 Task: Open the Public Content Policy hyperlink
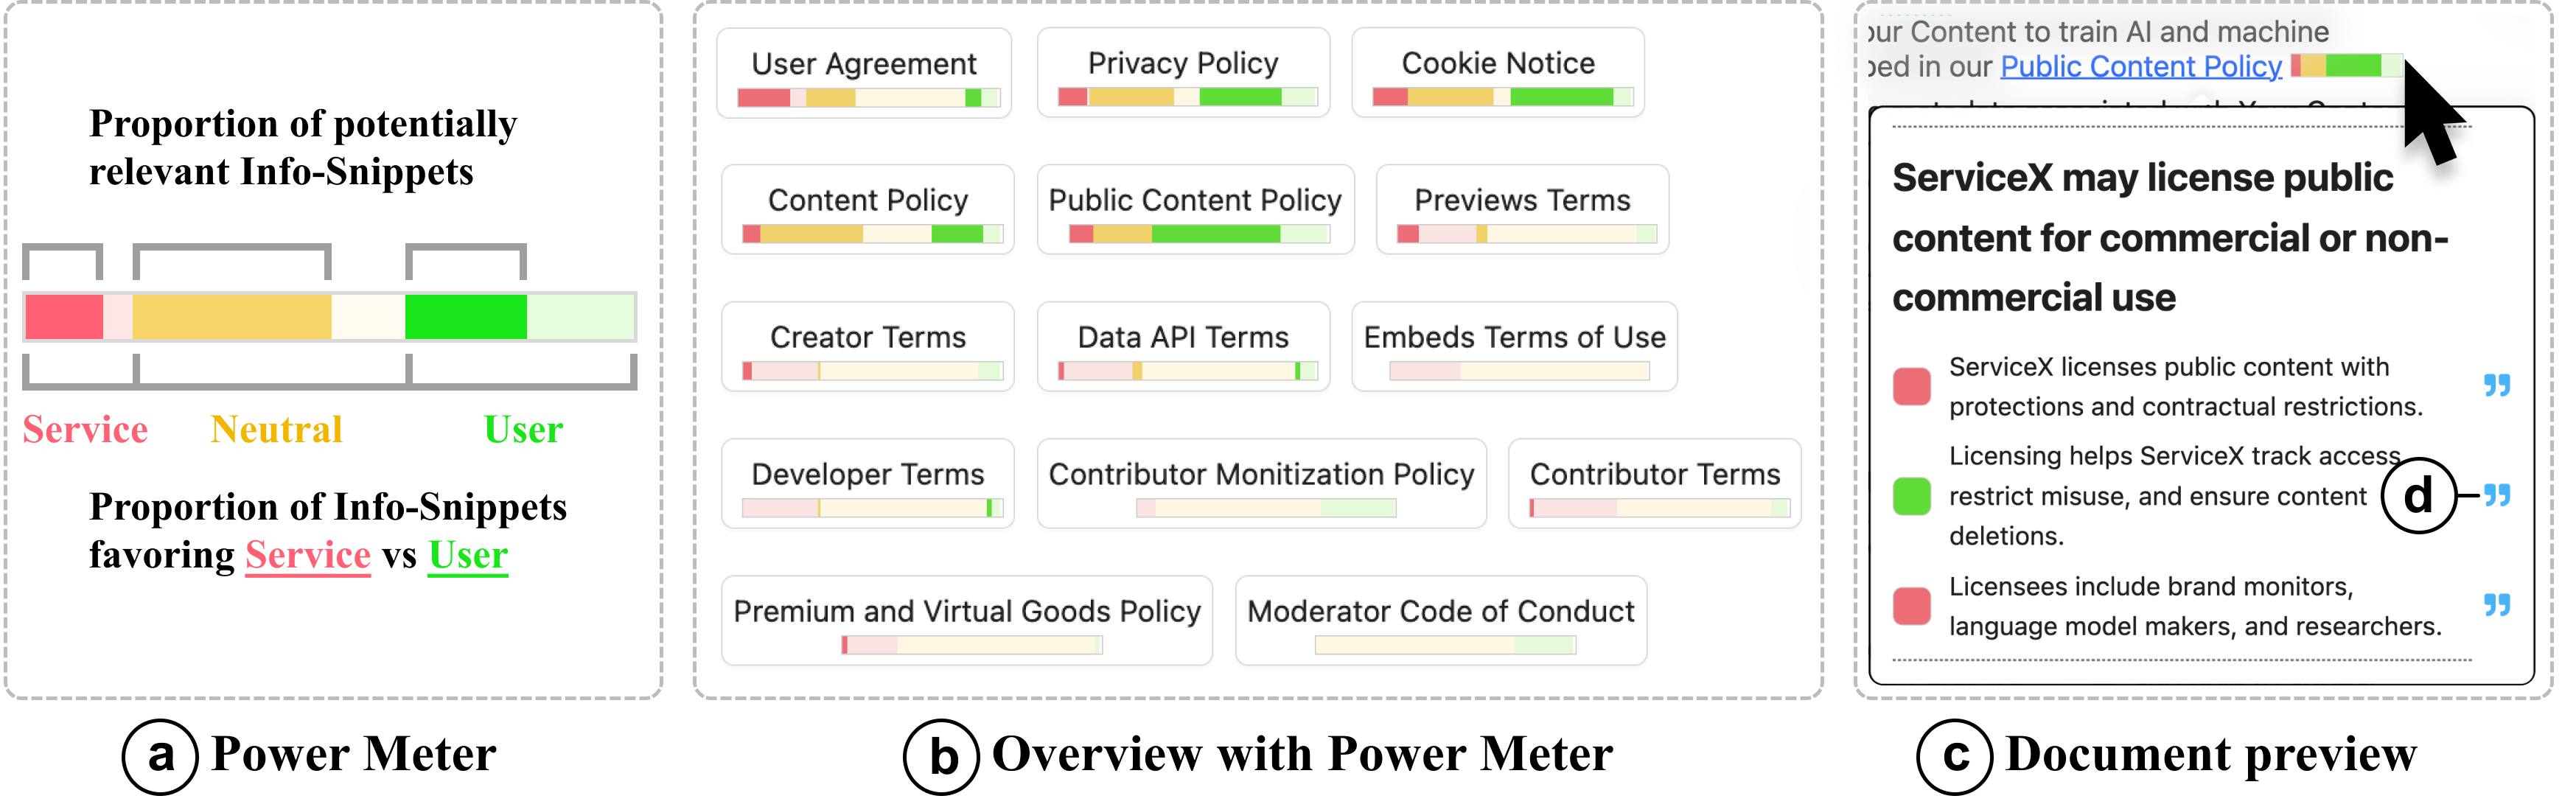point(2140,67)
